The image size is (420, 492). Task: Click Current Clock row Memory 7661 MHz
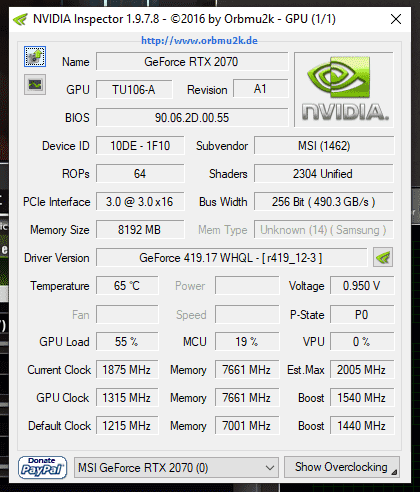[x=247, y=370]
